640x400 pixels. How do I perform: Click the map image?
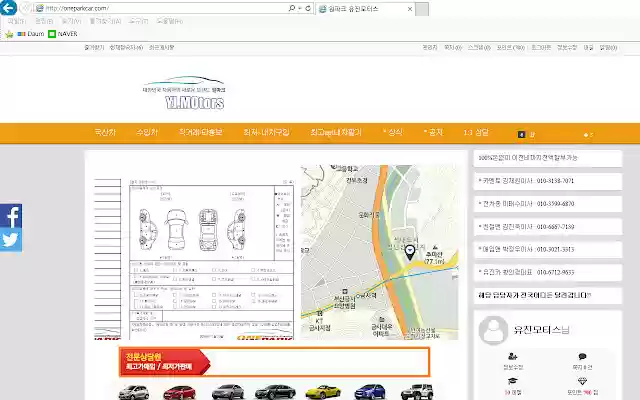pyautogui.click(x=380, y=252)
